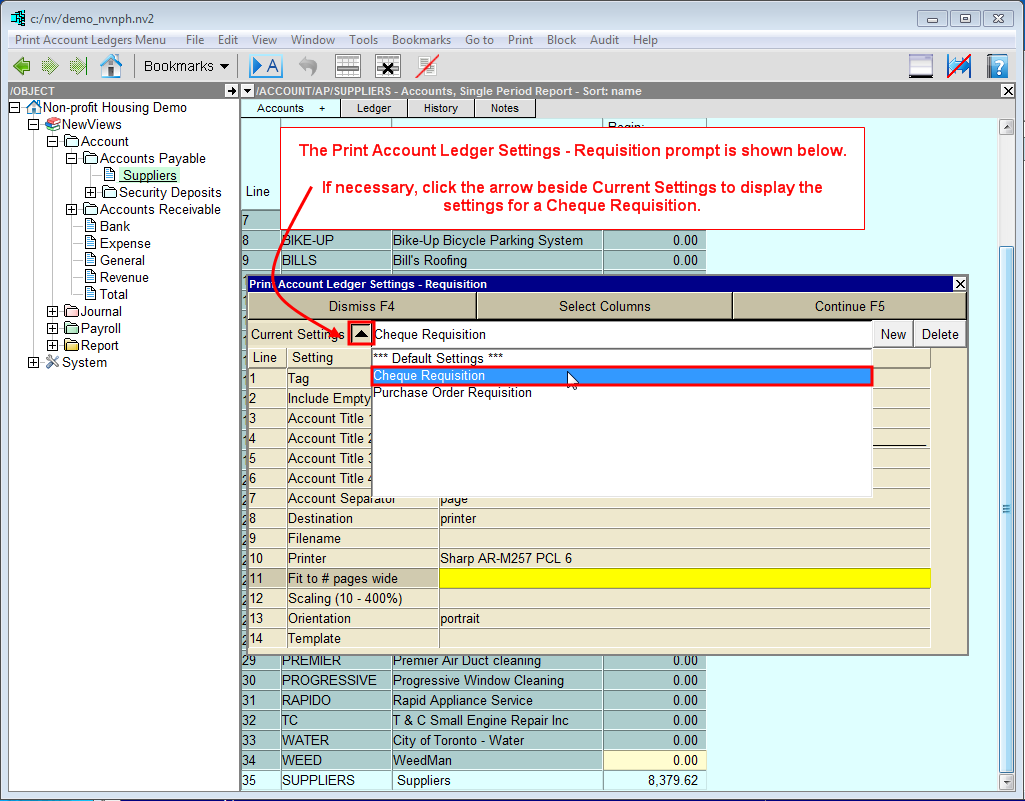The image size is (1025, 801).
Task: Select Purchase Order Requisition from the list
Action: pos(452,393)
